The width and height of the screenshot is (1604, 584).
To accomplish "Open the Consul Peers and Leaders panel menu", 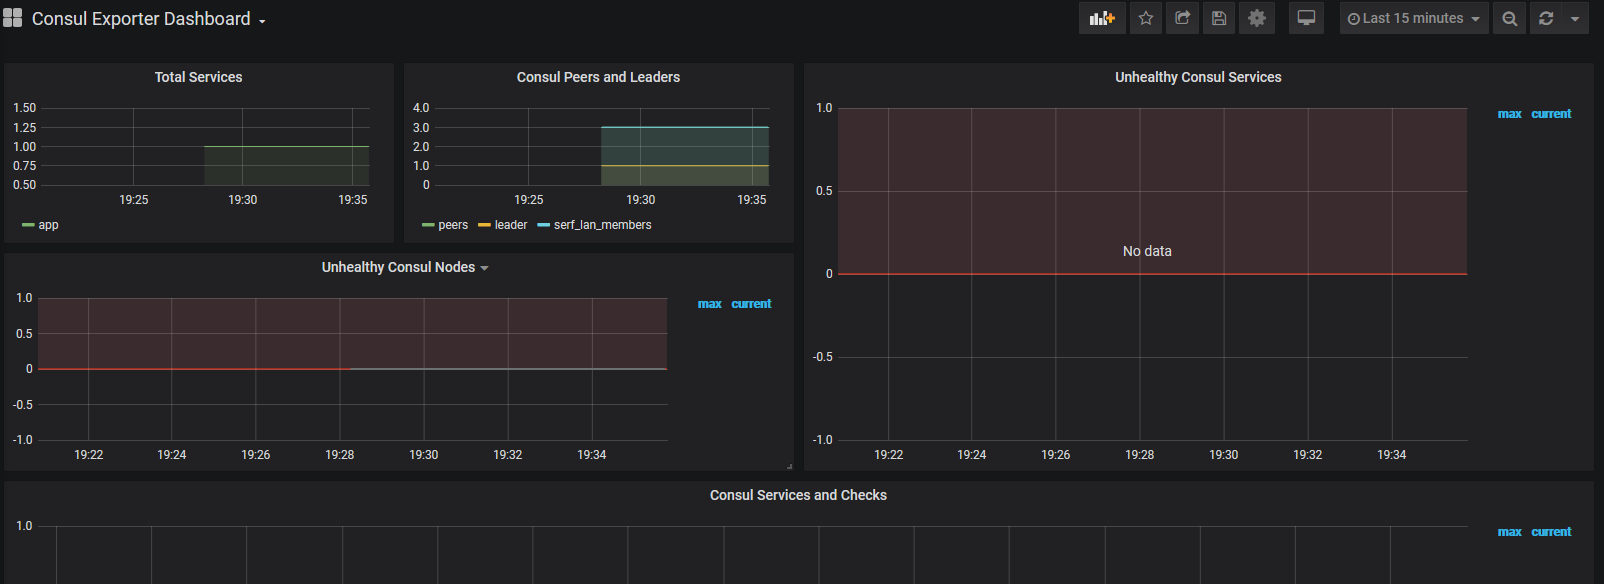I will pyautogui.click(x=598, y=77).
